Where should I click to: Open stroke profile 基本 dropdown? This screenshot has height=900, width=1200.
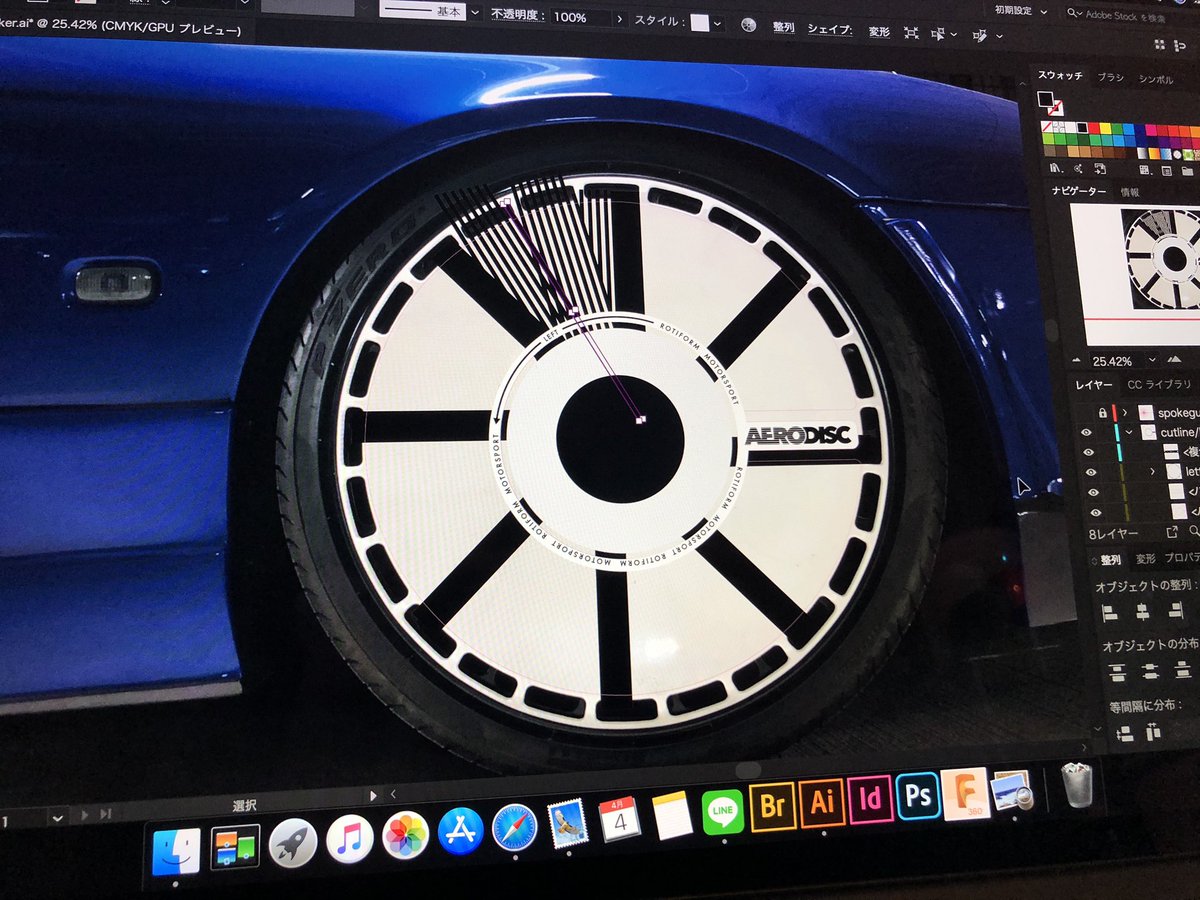point(474,12)
